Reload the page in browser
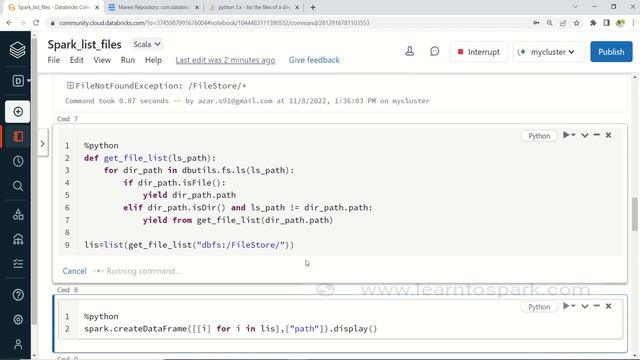 (x=36, y=23)
